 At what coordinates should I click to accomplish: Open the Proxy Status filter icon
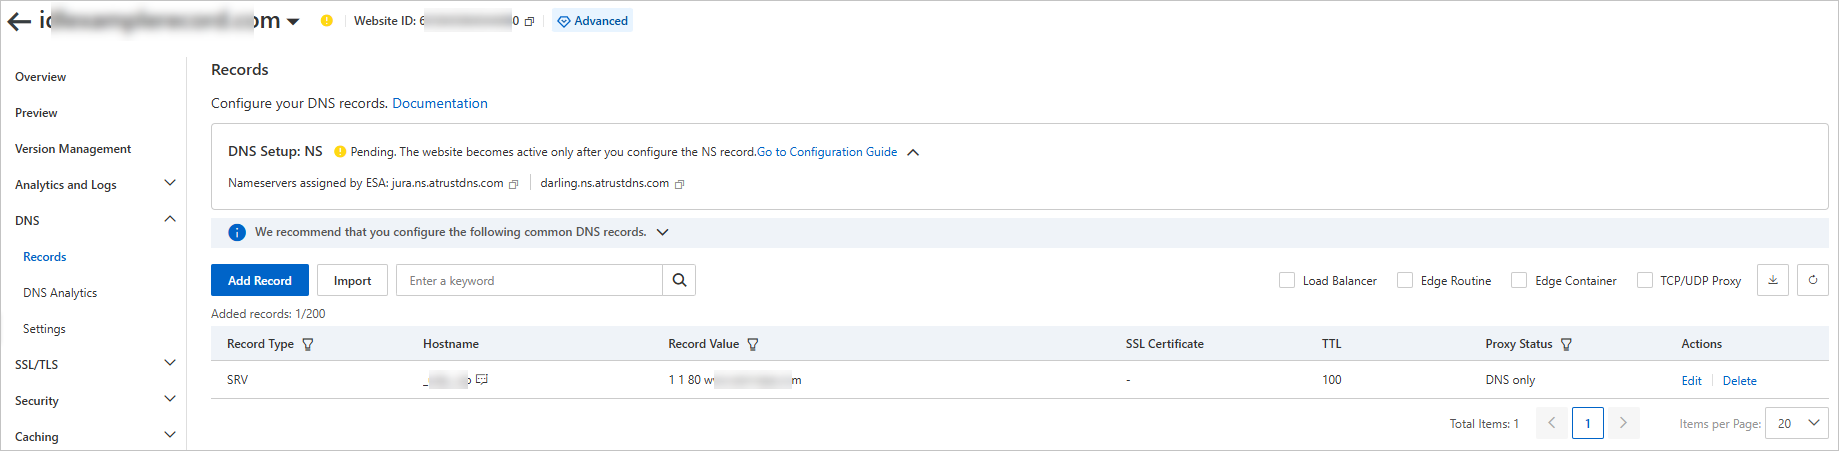click(x=1566, y=344)
